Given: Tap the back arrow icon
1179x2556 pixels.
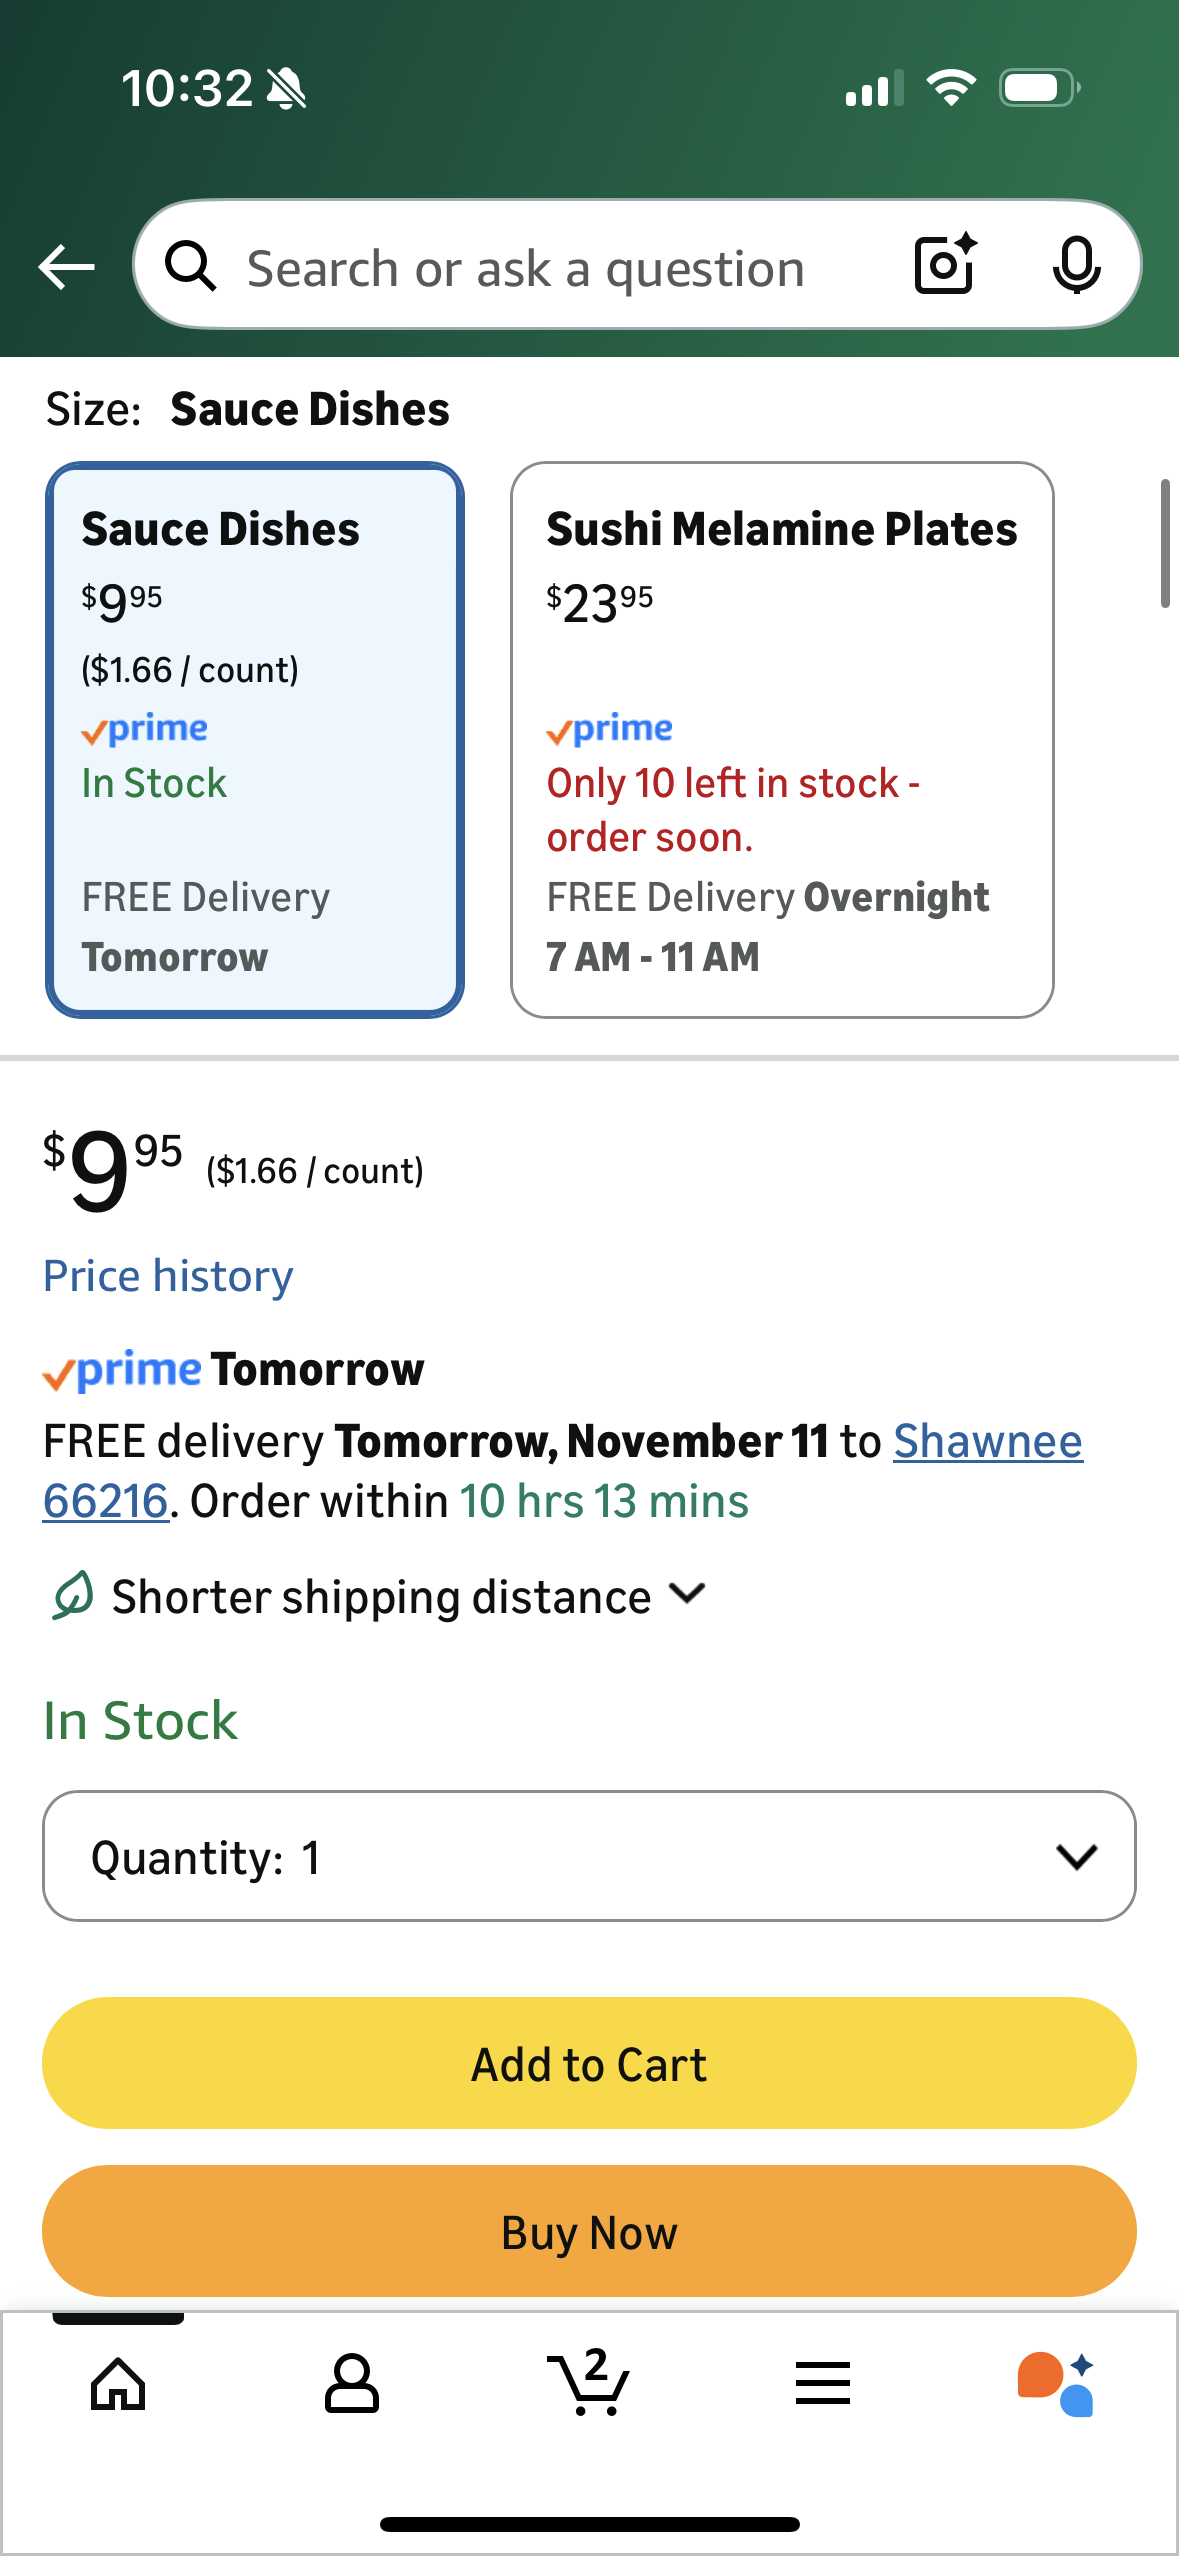Looking at the screenshot, I should (x=66, y=267).
